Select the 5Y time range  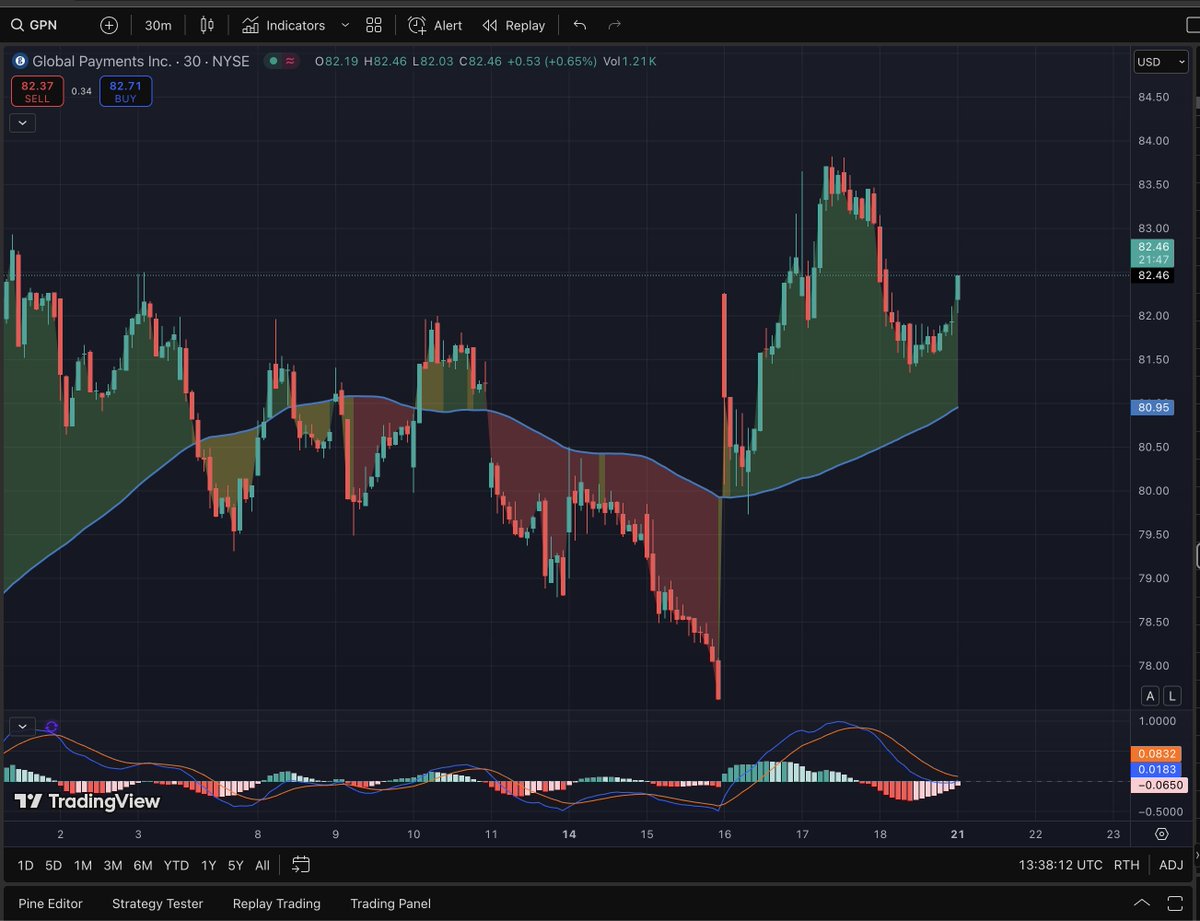click(x=235, y=865)
